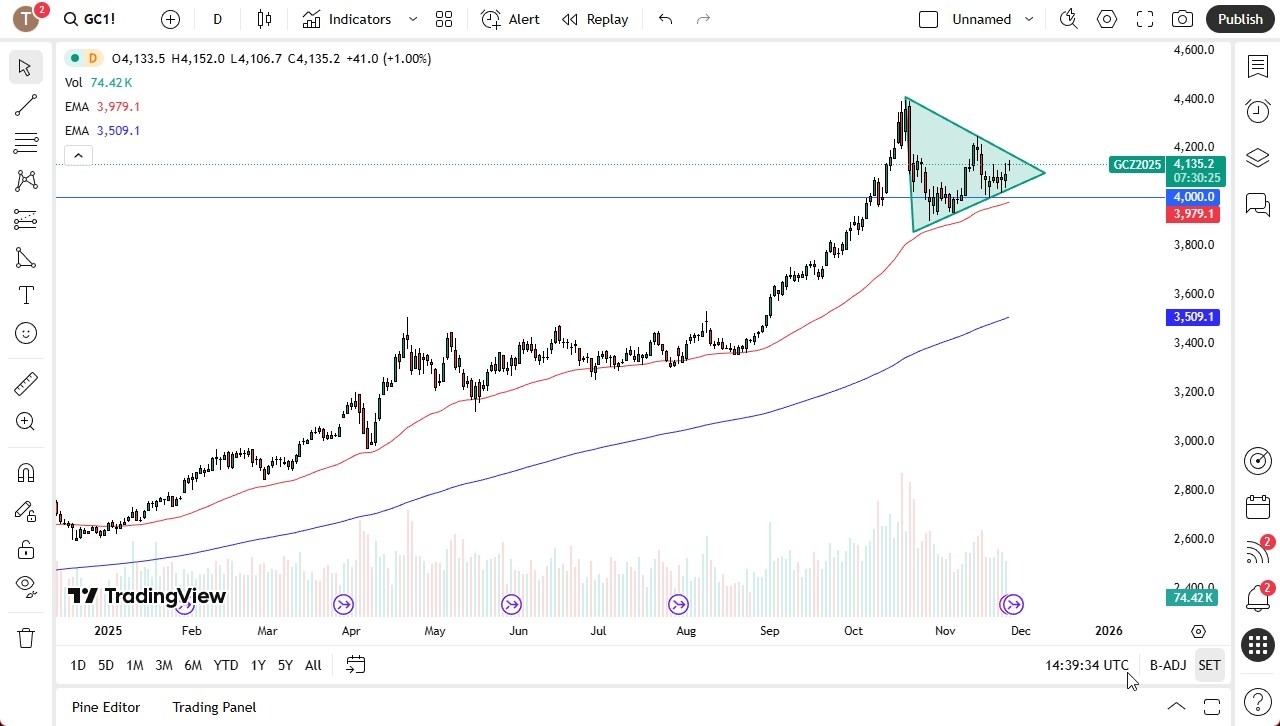The height and width of the screenshot is (726, 1280).
Task: Open the XABCD Pattern tool
Action: (x=26, y=181)
